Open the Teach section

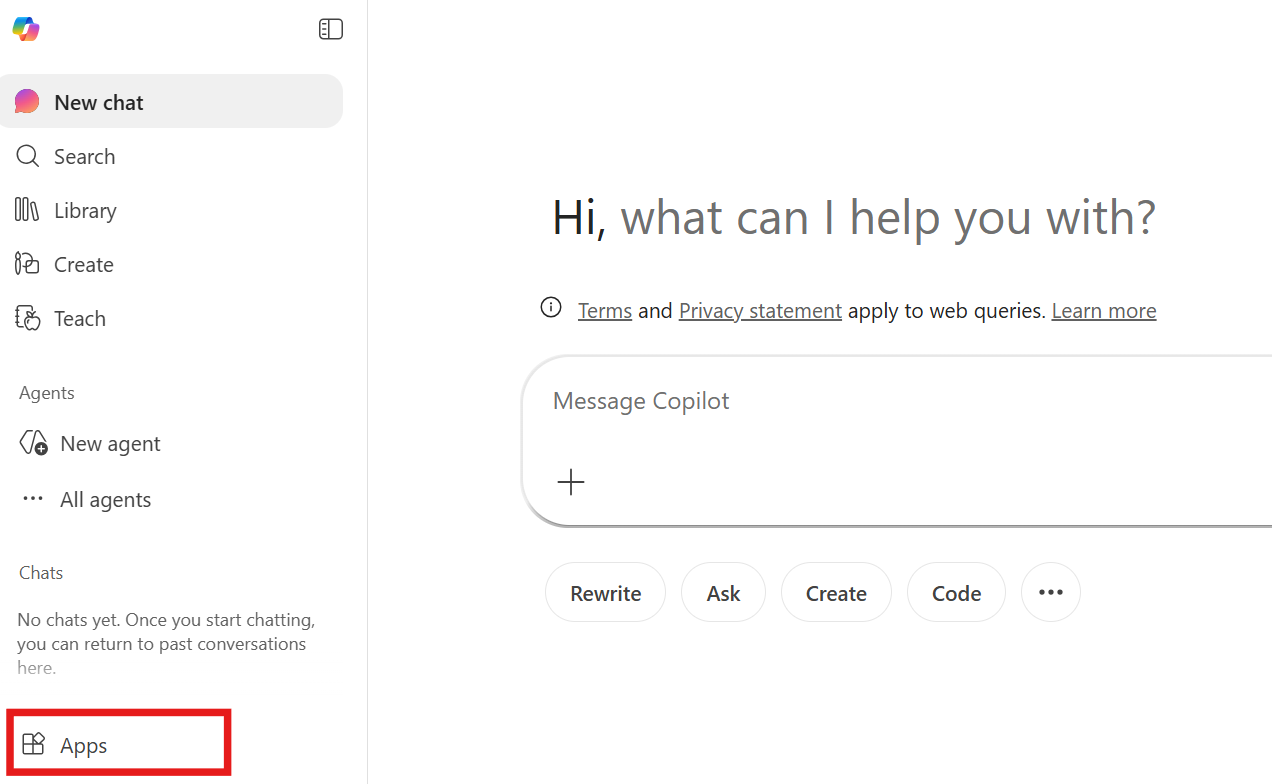point(171,318)
